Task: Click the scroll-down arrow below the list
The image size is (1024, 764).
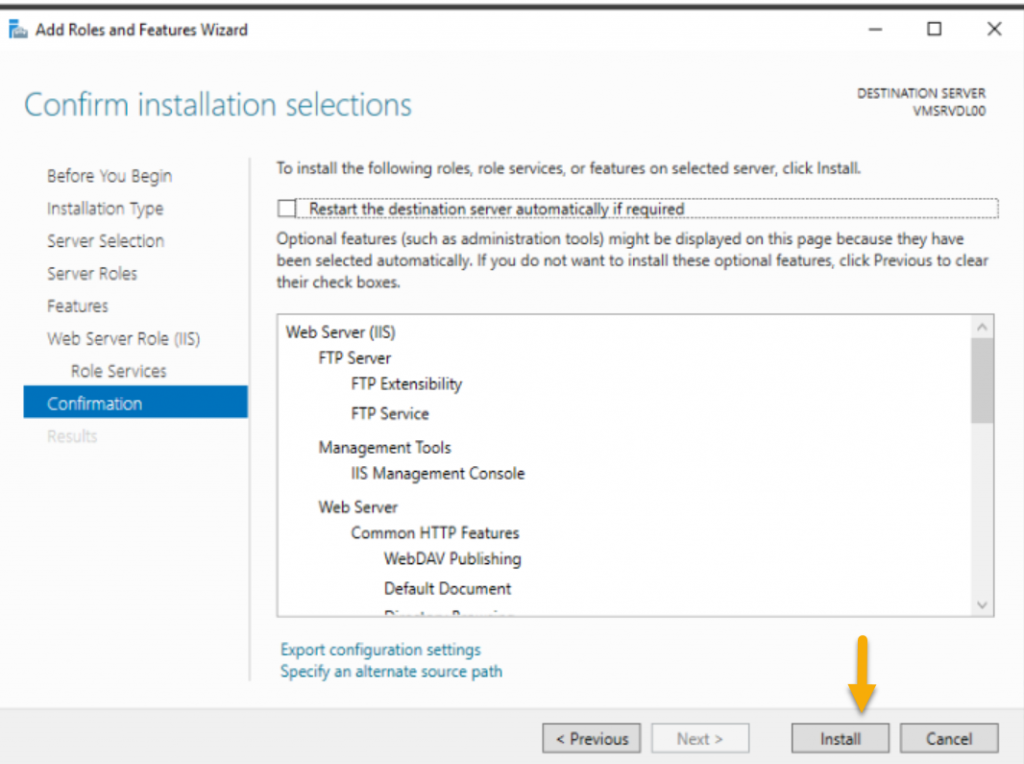Action: (x=981, y=604)
